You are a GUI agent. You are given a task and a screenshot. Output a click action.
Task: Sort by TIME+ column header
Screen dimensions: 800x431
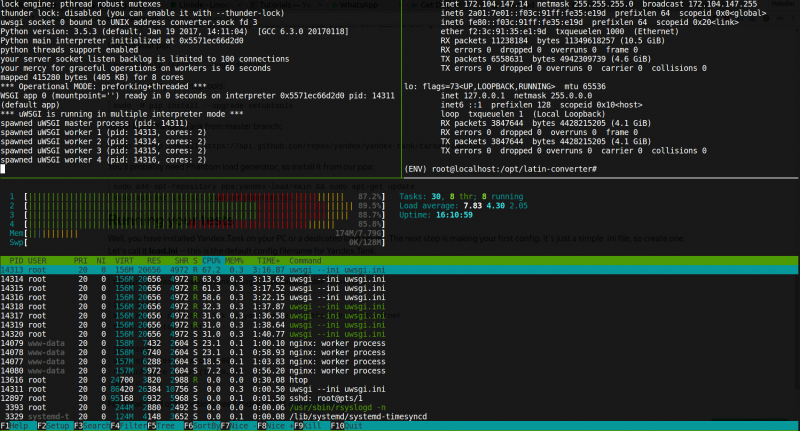pos(270,261)
